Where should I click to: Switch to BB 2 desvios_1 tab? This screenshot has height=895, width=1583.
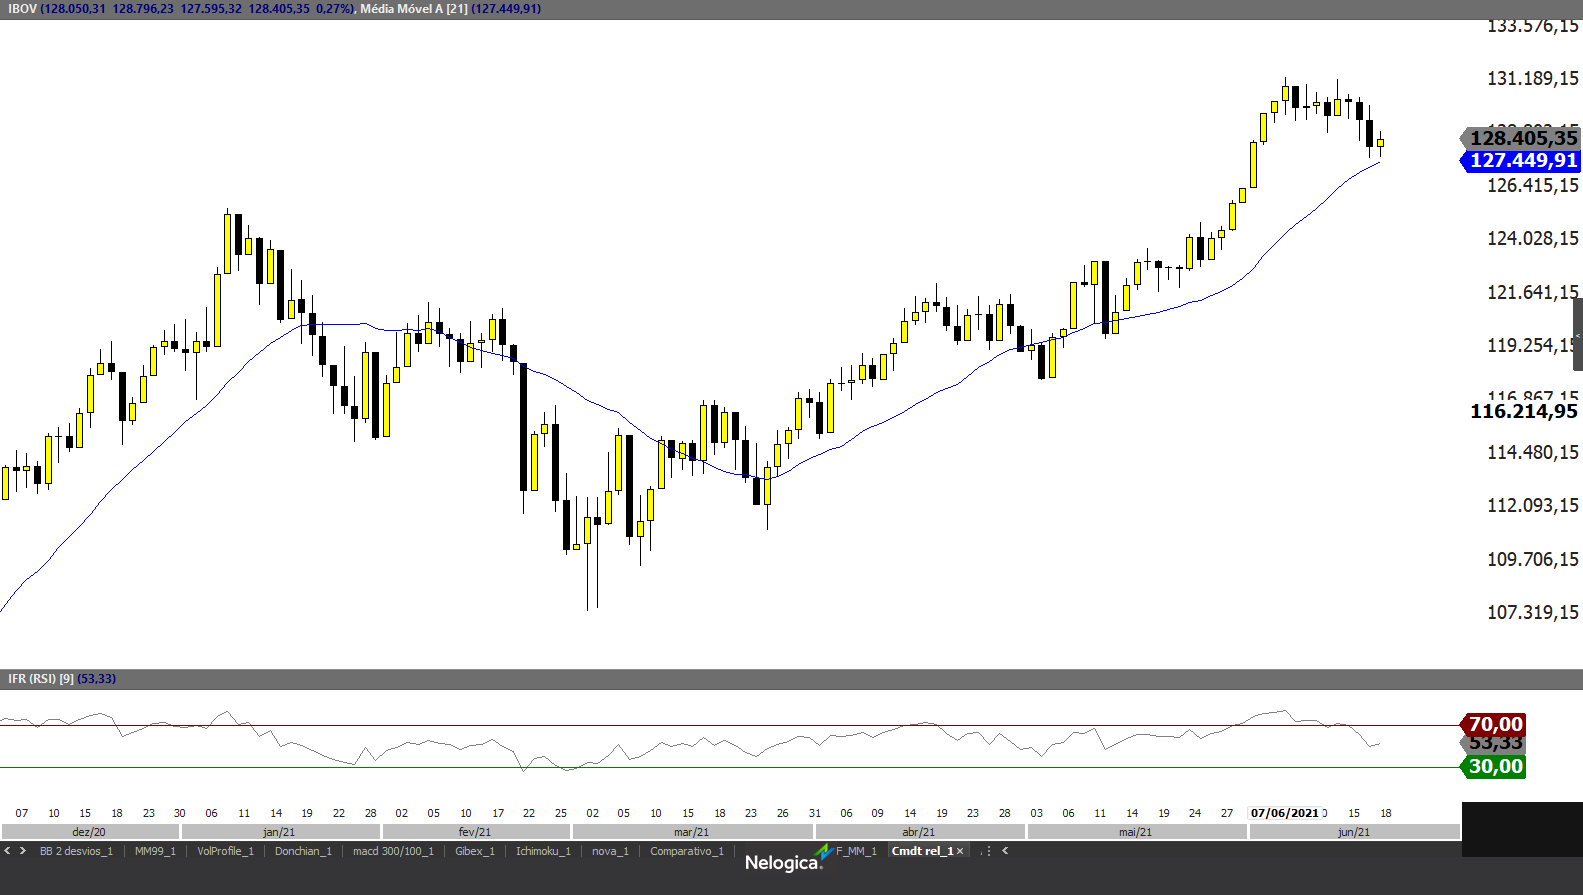[x=76, y=851]
